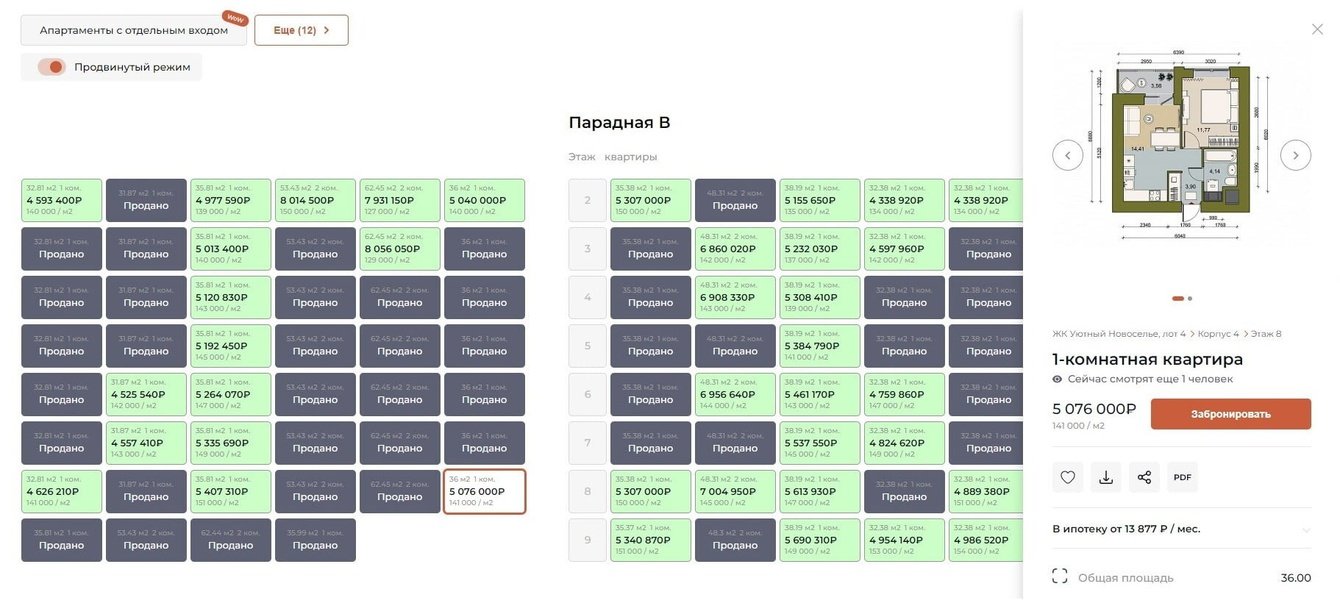
Task: Show next floor plan image with right arrow
Action: pos(1295,155)
